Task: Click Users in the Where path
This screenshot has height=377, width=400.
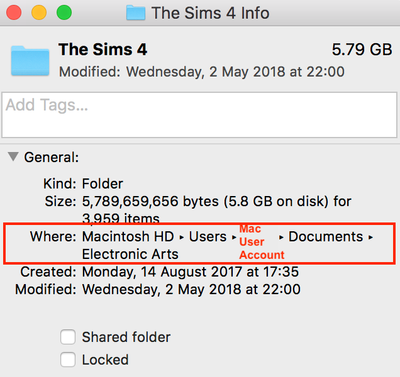Action: tap(208, 237)
